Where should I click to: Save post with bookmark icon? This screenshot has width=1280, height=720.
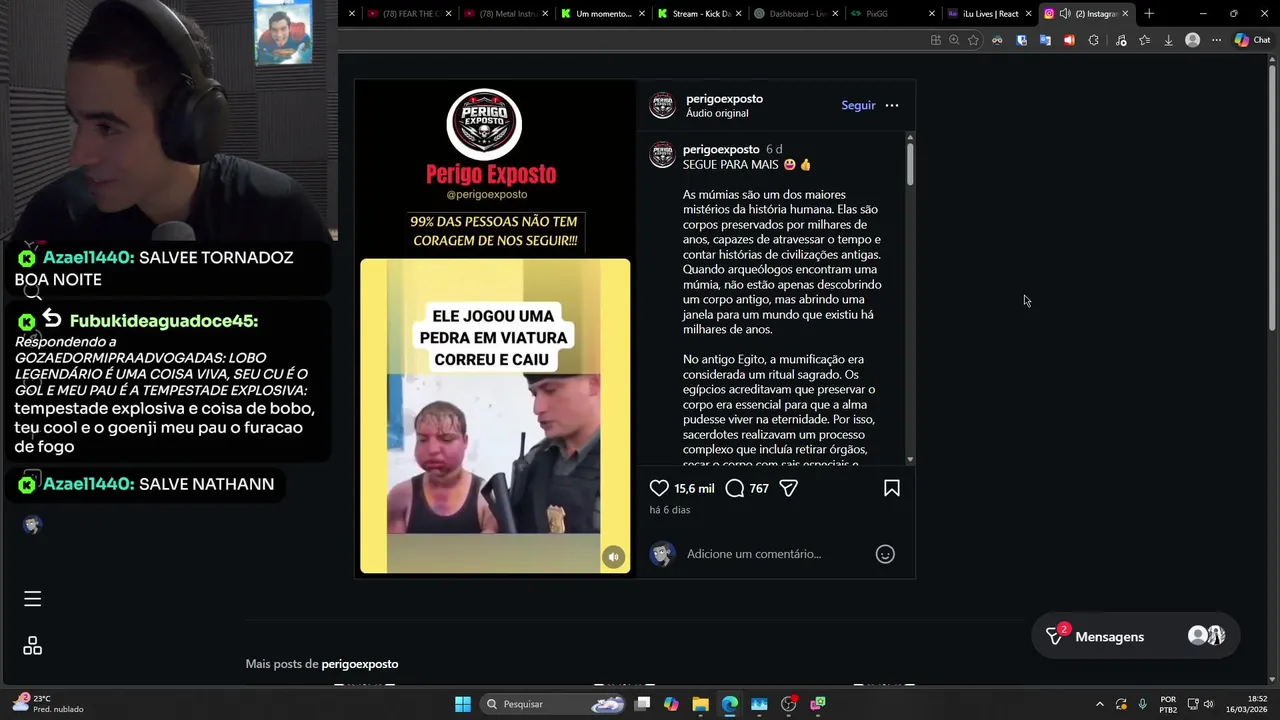pos(892,488)
